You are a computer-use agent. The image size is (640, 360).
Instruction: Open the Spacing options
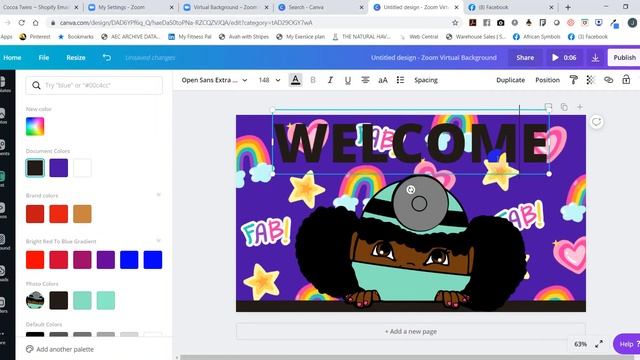pos(426,80)
